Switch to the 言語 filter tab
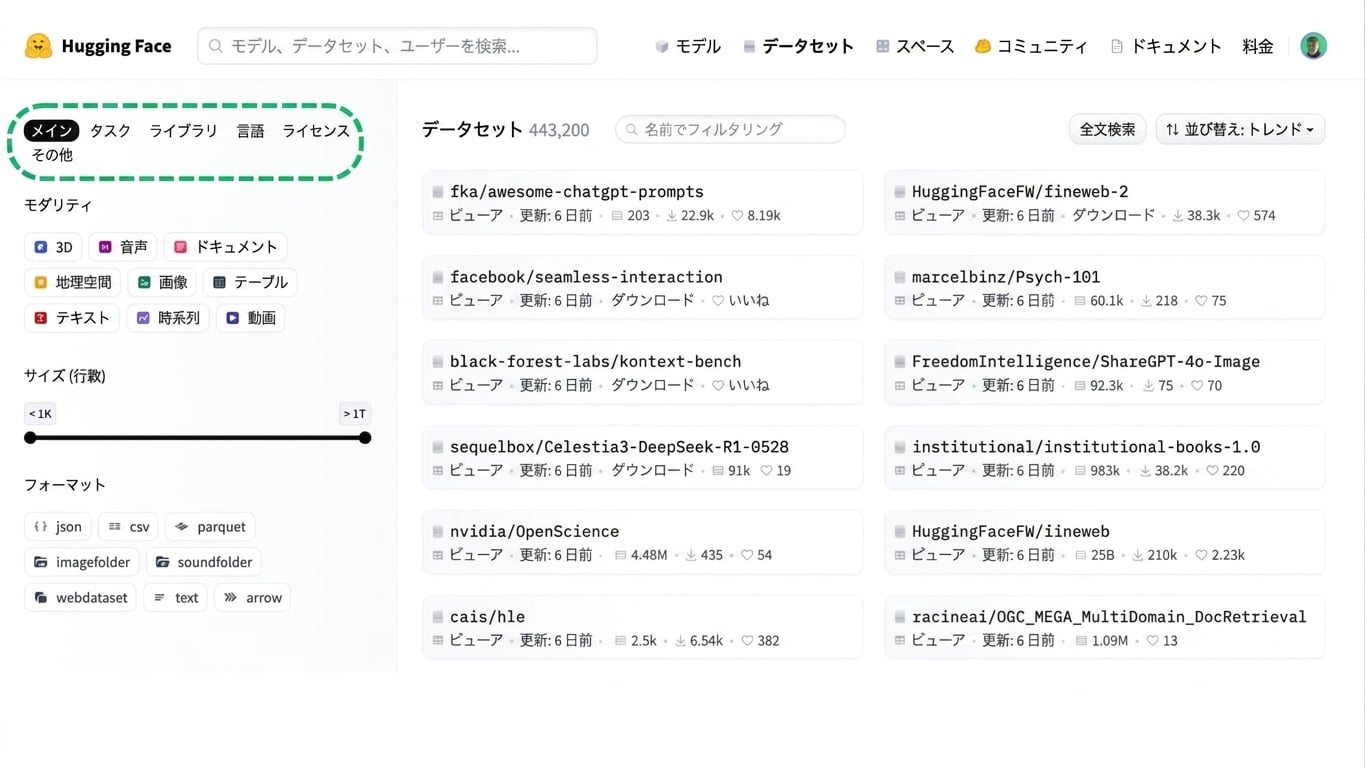The width and height of the screenshot is (1365, 768). pyautogui.click(x=250, y=131)
